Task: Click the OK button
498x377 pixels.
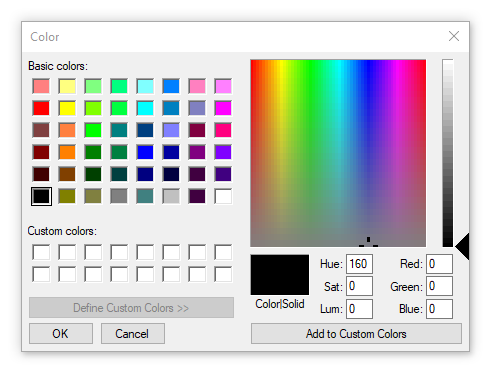Action: coord(61,333)
